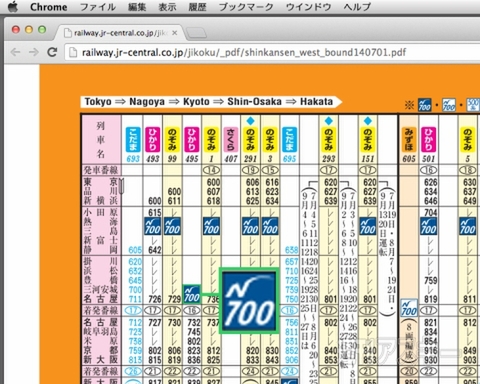Click the N700 icon in the ひかり 501 column

(428, 226)
